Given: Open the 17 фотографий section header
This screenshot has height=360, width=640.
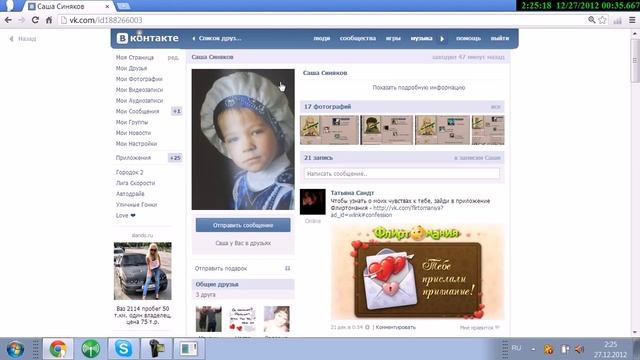Looking at the screenshot, I should pyautogui.click(x=402, y=107).
